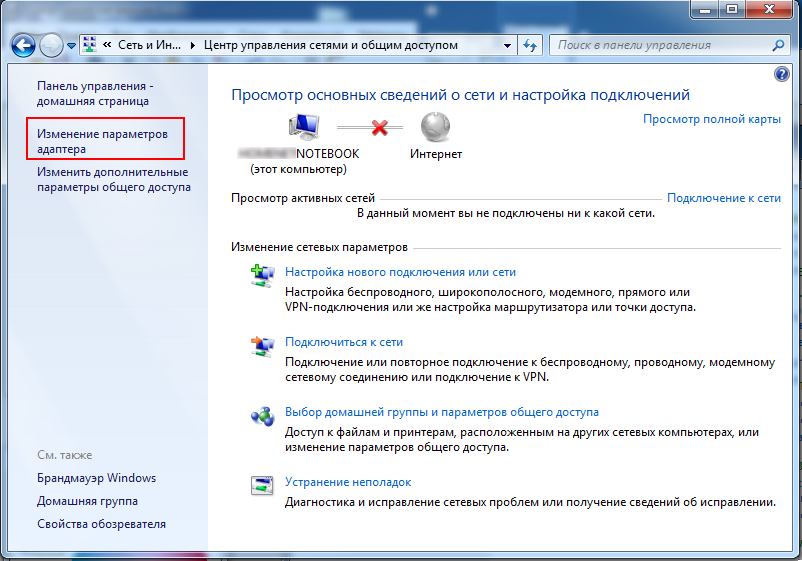Focus the Поиск в панели управления search field
Viewport: 802px width, 561px height.
click(x=660, y=45)
